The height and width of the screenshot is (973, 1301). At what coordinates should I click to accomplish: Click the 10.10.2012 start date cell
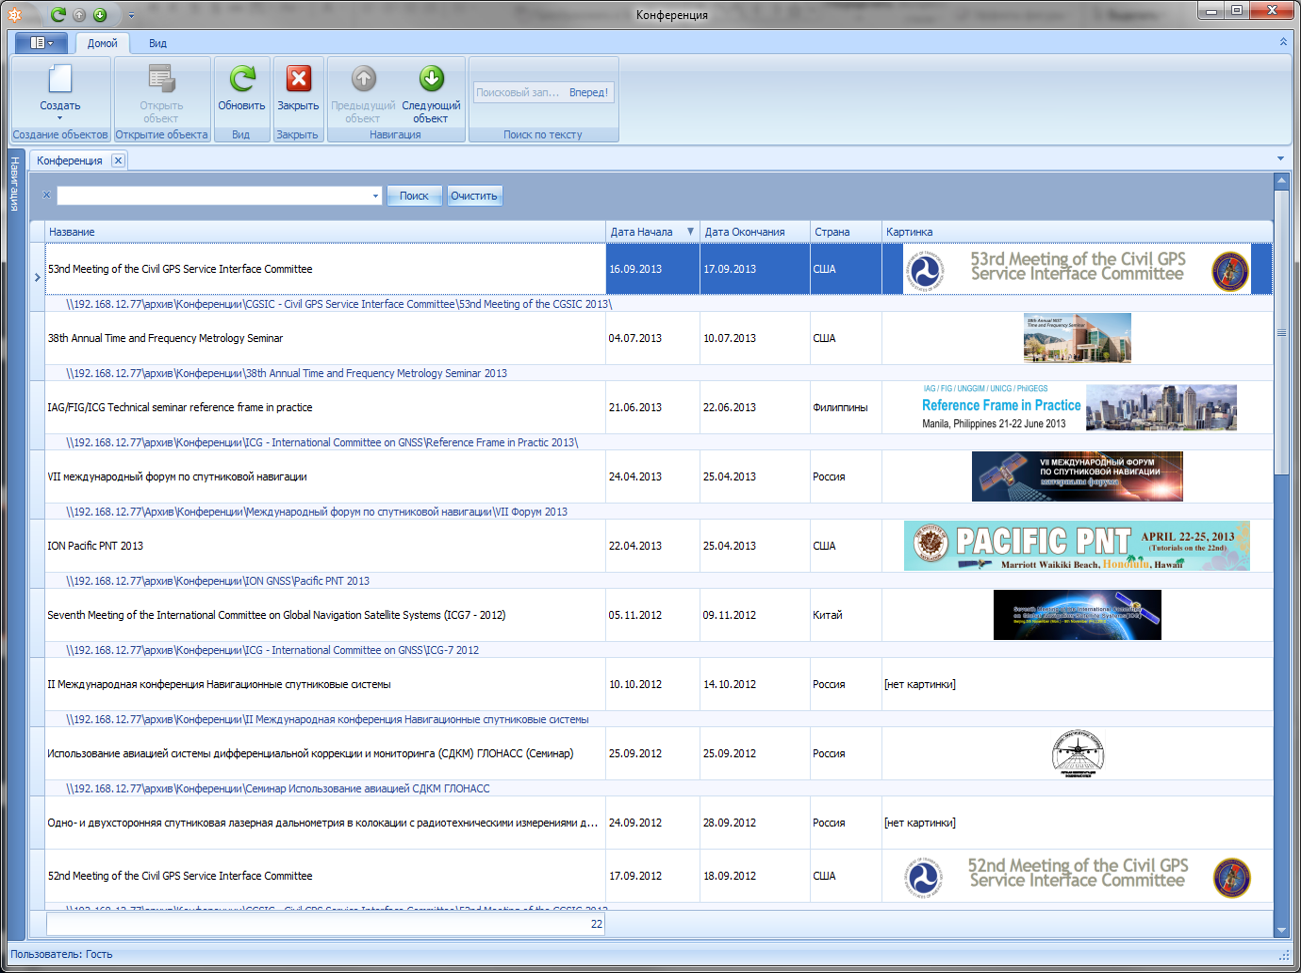652,684
